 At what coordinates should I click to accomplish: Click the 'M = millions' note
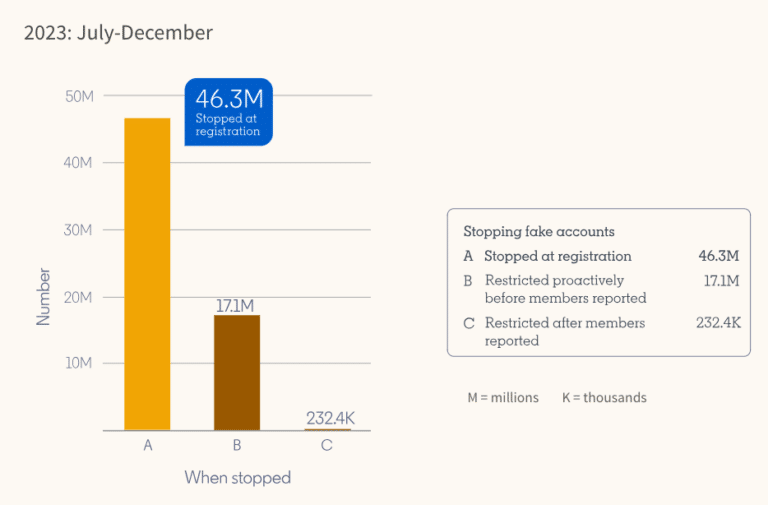pos(503,397)
